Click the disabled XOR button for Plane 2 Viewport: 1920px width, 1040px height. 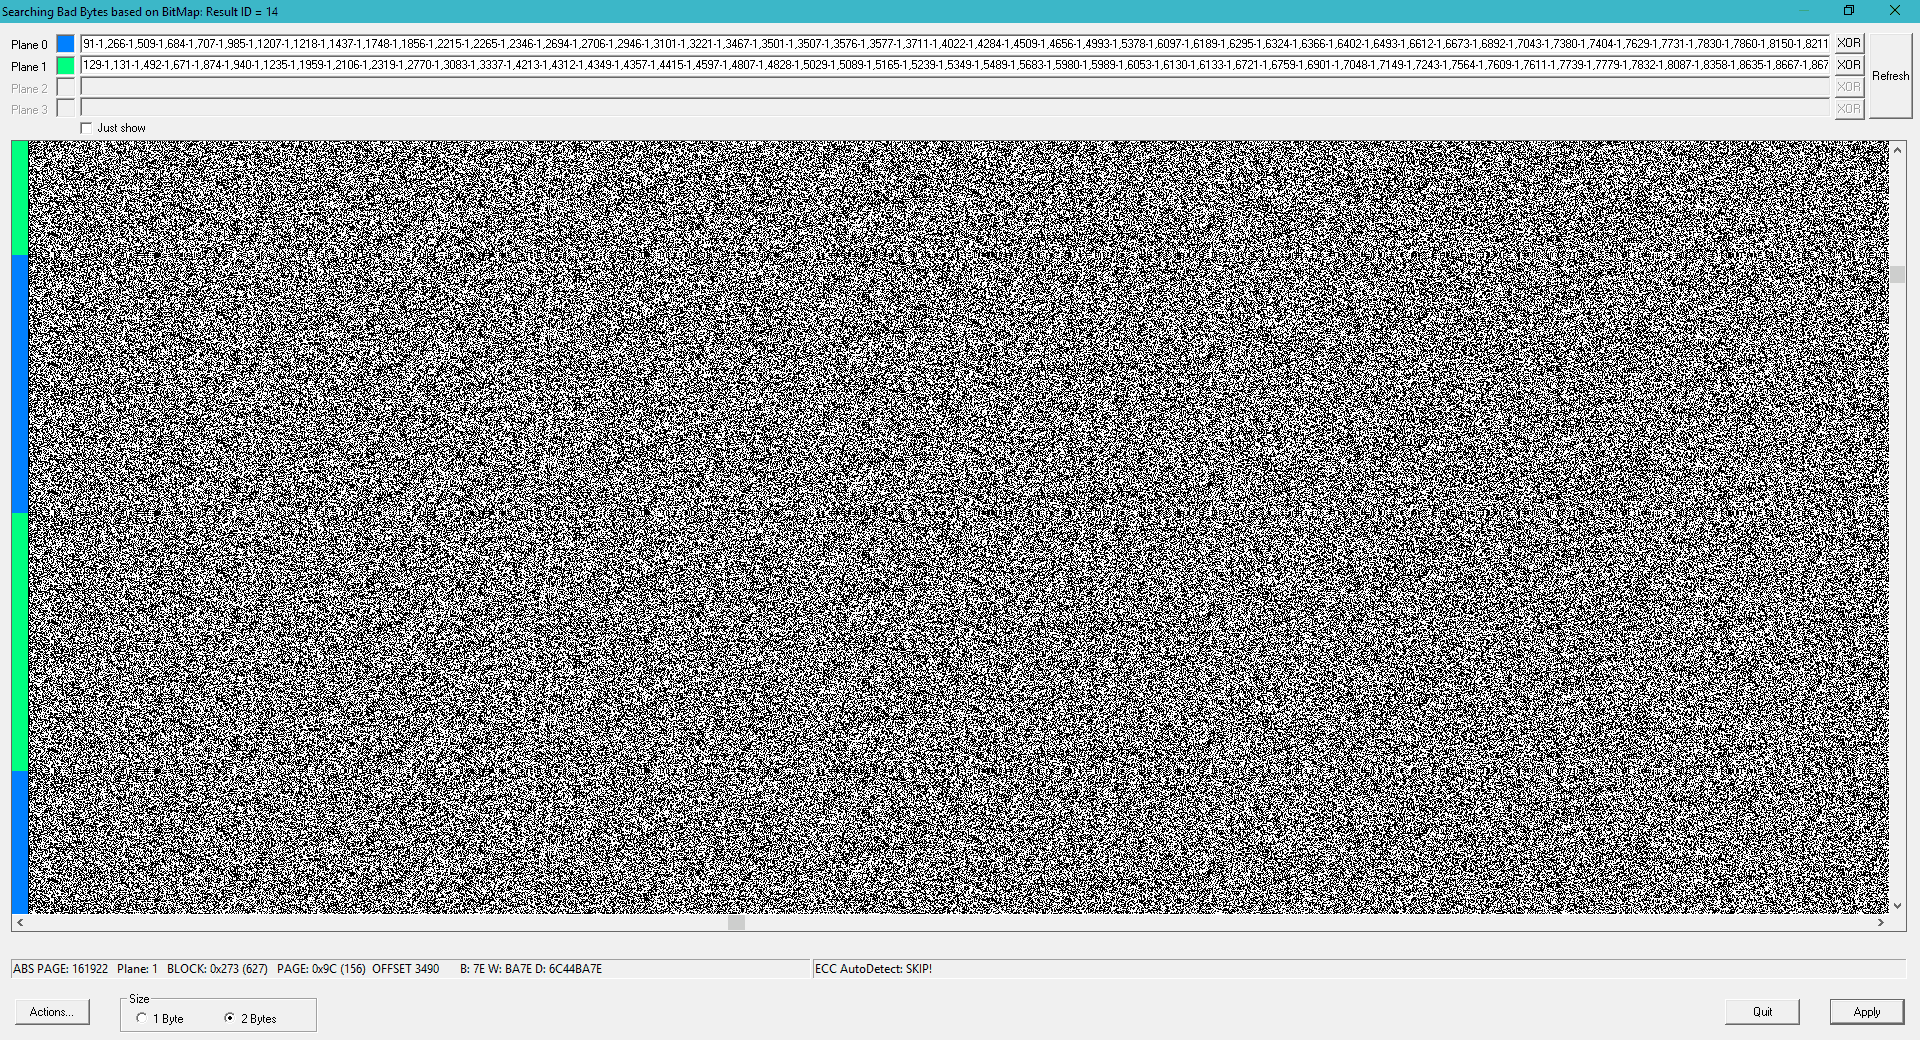[1849, 87]
